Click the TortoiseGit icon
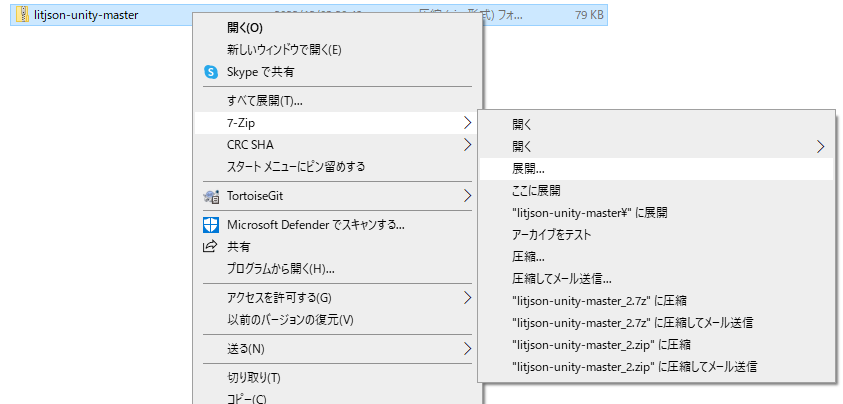 tap(211, 196)
